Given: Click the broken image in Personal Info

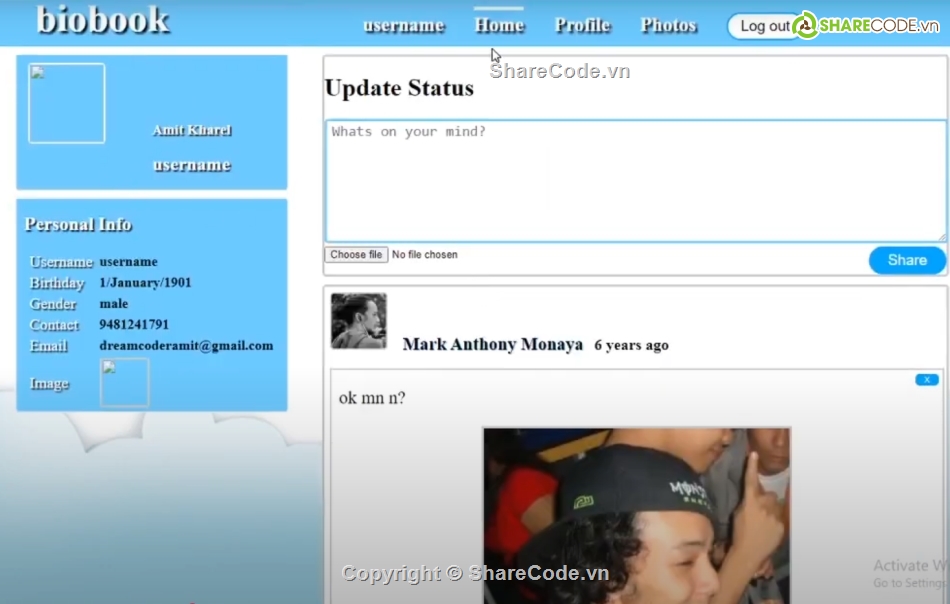Looking at the screenshot, I should point(125,382).
